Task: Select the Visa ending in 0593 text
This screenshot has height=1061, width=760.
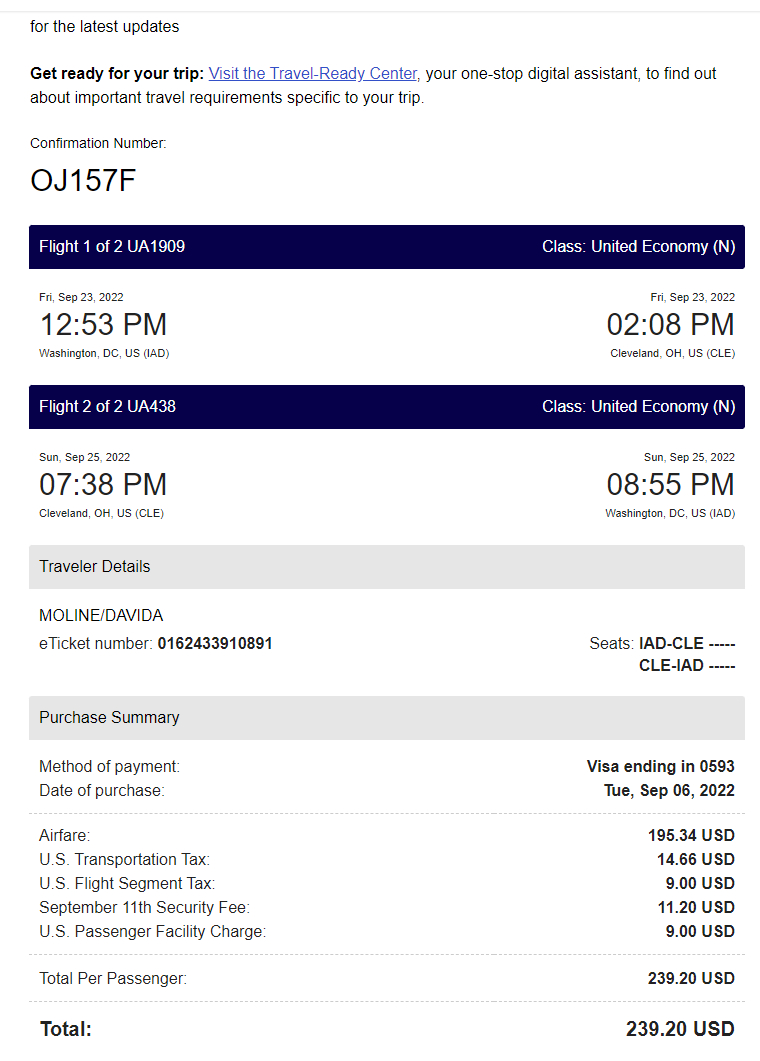Action: [660, 767]
